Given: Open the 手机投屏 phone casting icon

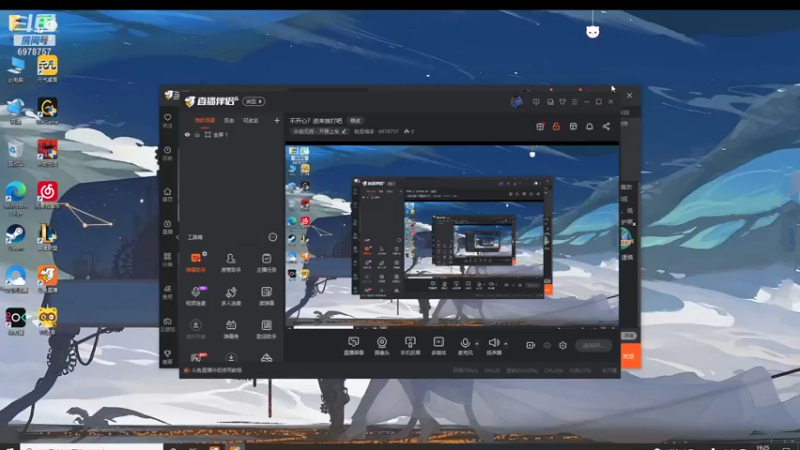Looking at the screenshot, I should pos(409,343).
